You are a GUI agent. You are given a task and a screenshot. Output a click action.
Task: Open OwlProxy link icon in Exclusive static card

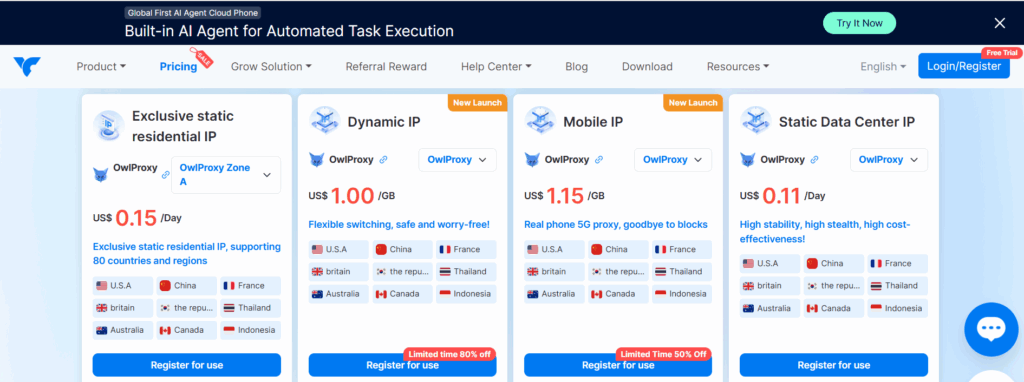tap(166, 175)
